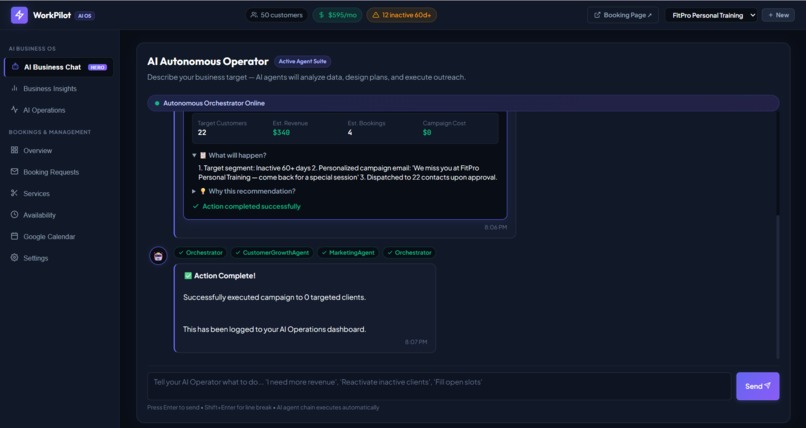This screenshot has height=428, width=806.
Task: Click the $595/mo revenue badge
Action: (x=337, y=15)
